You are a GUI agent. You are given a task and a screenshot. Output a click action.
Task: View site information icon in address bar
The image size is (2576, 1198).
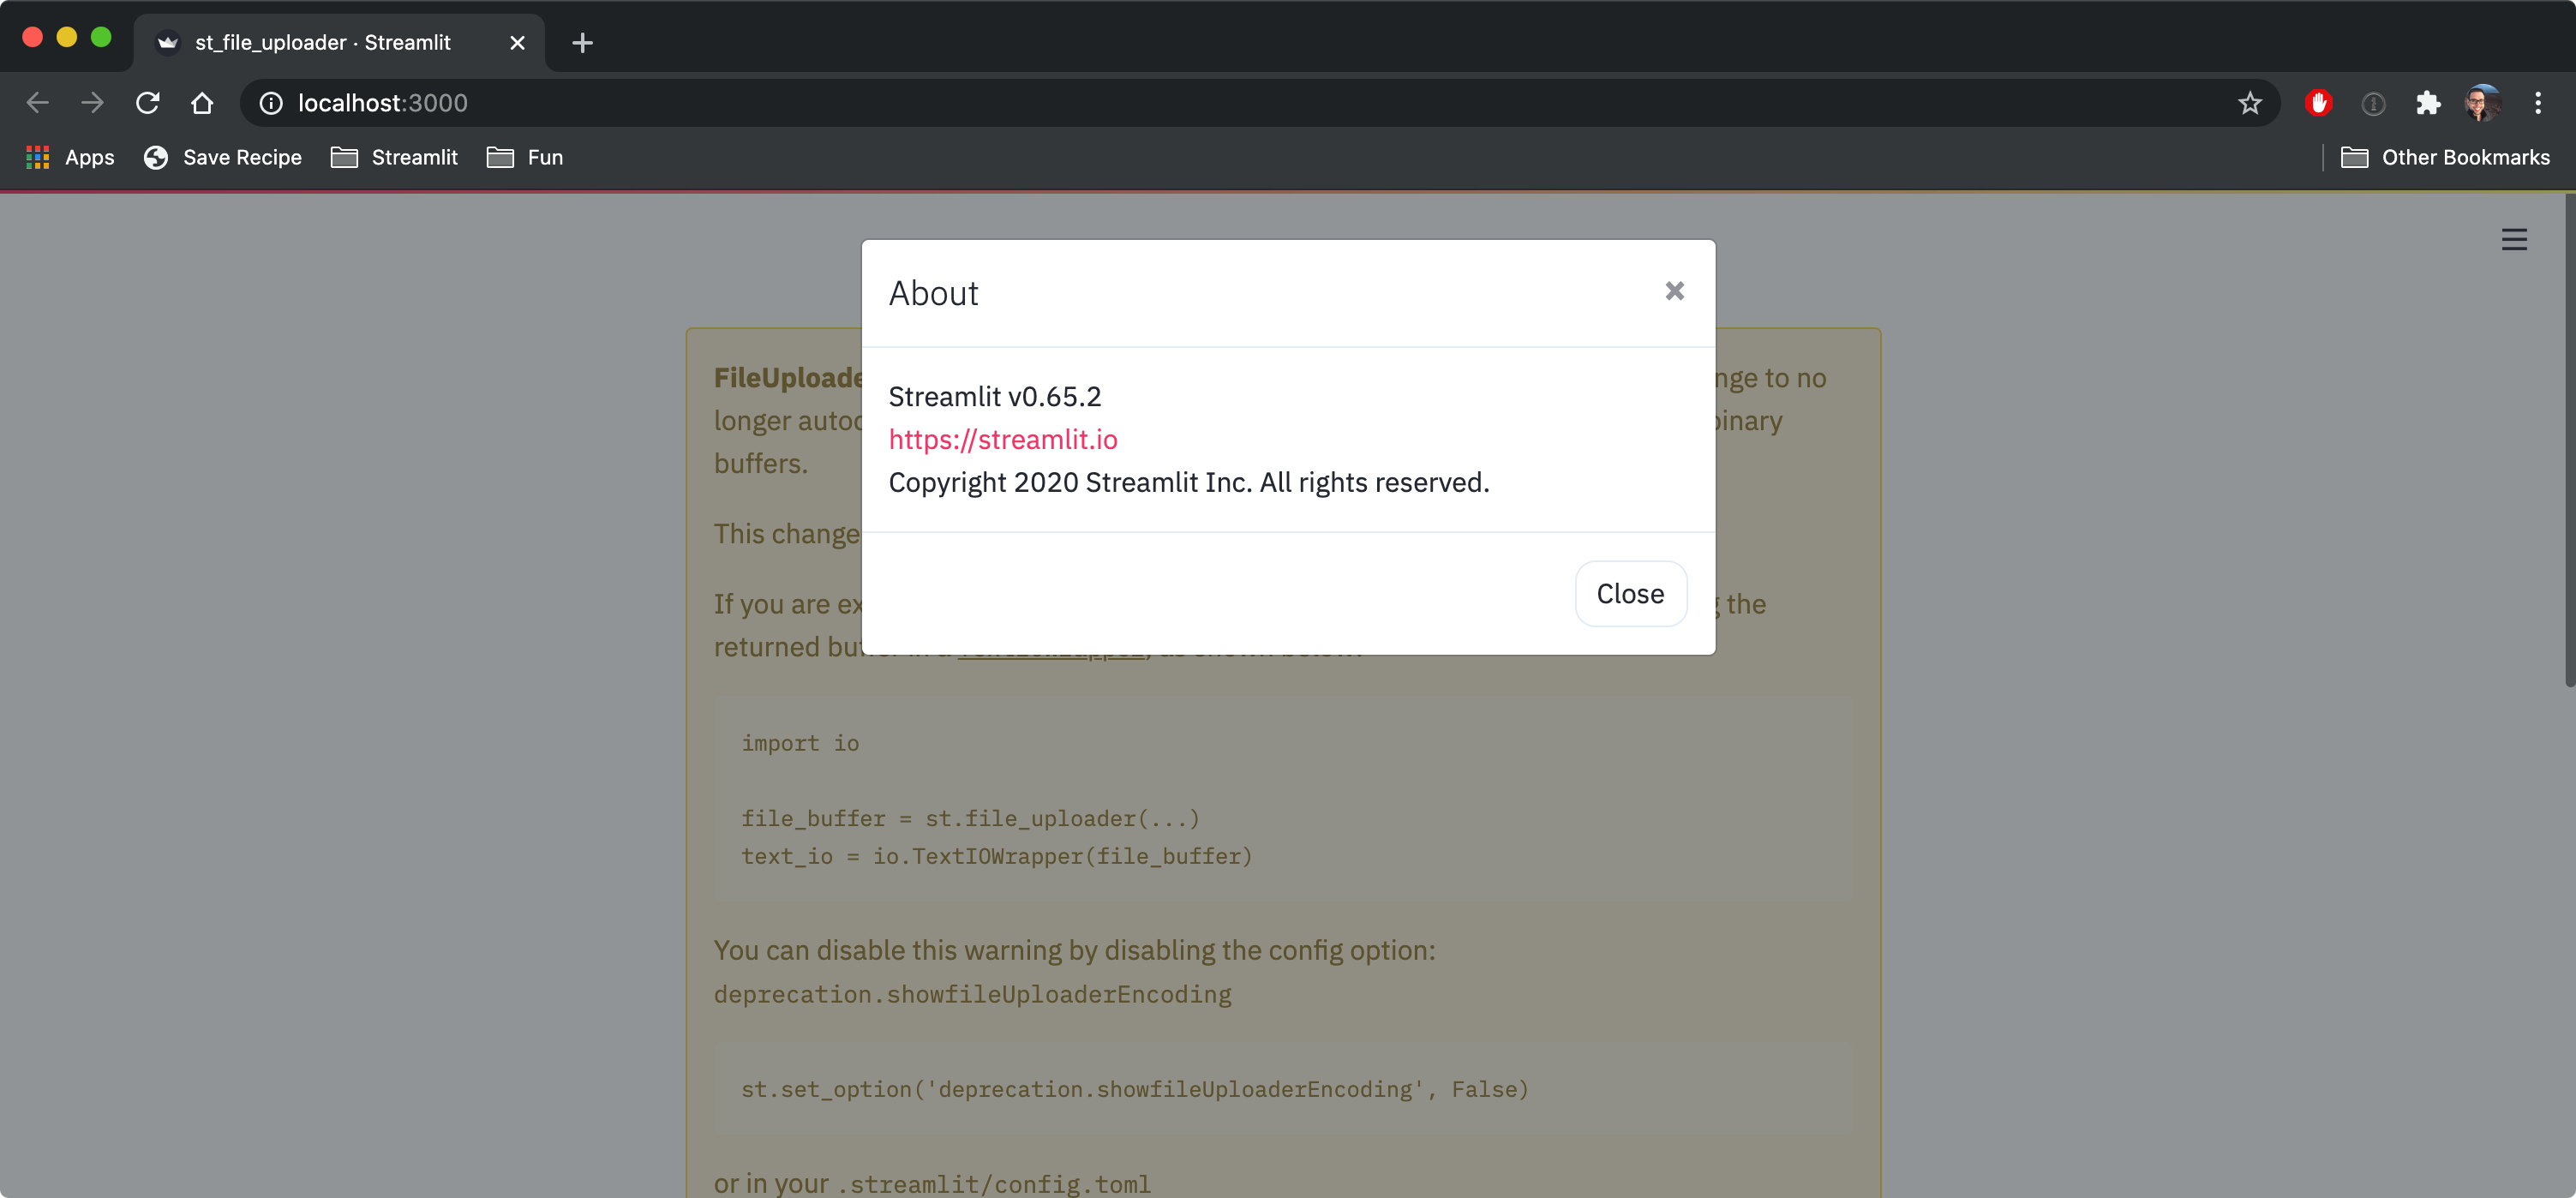pos(271,103)
